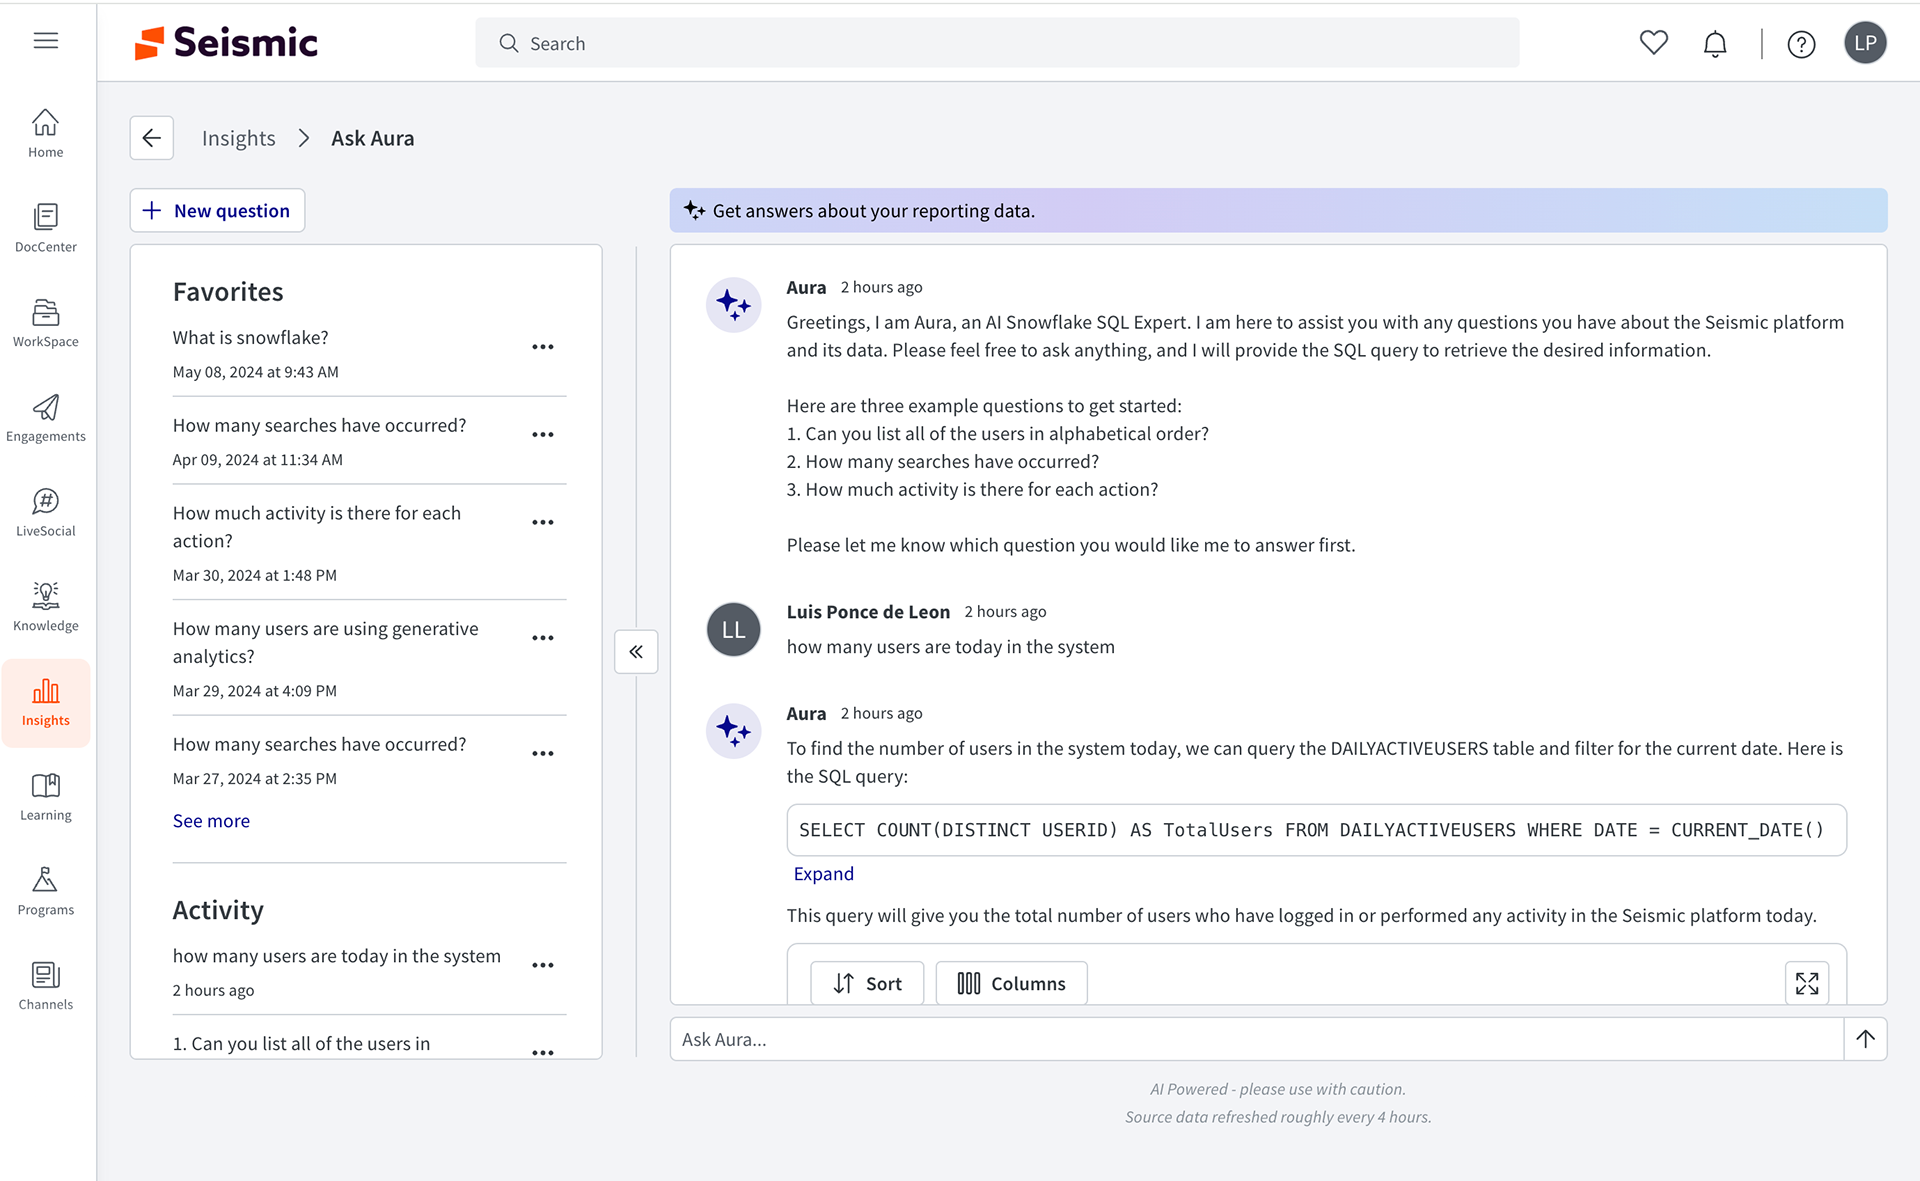The height and width of the screenshot is (1181, 1920).
Task: Open LP user profile avatar
Action: click(x=1865, y=43)
